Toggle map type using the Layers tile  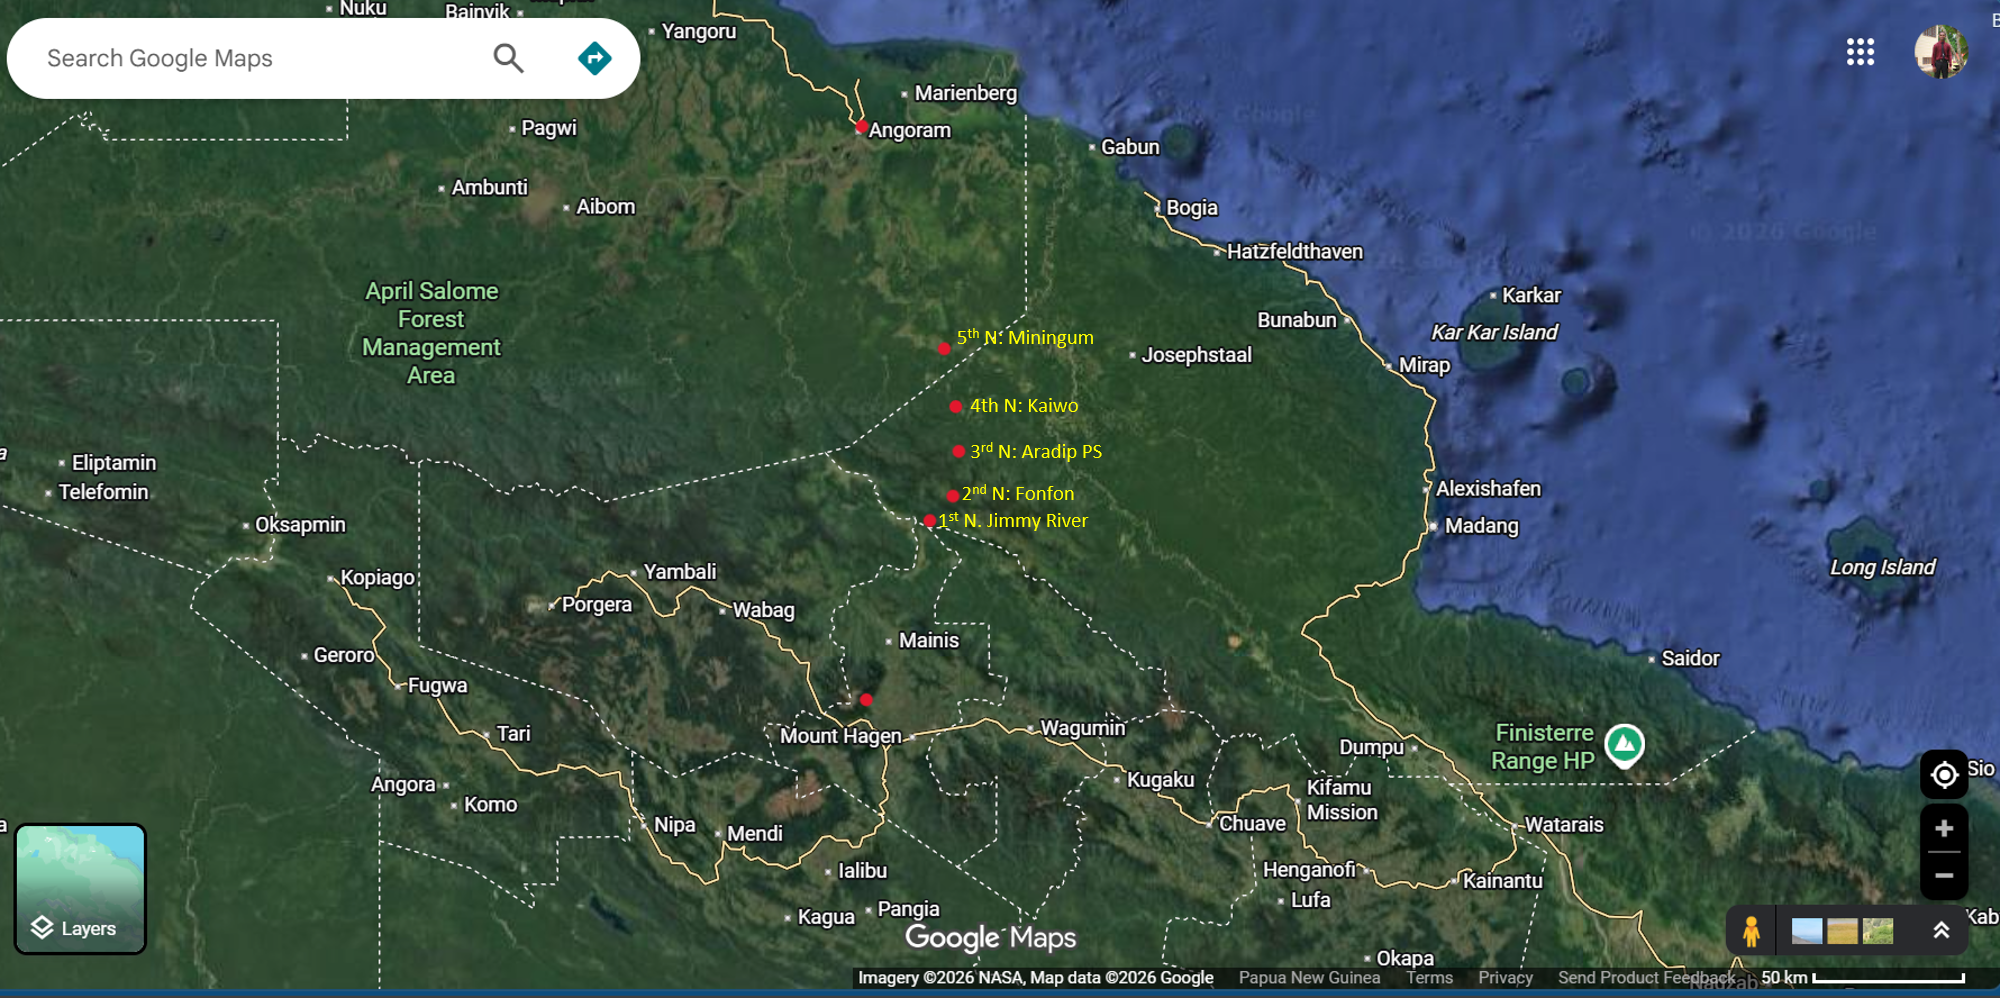tap(80, 888)
